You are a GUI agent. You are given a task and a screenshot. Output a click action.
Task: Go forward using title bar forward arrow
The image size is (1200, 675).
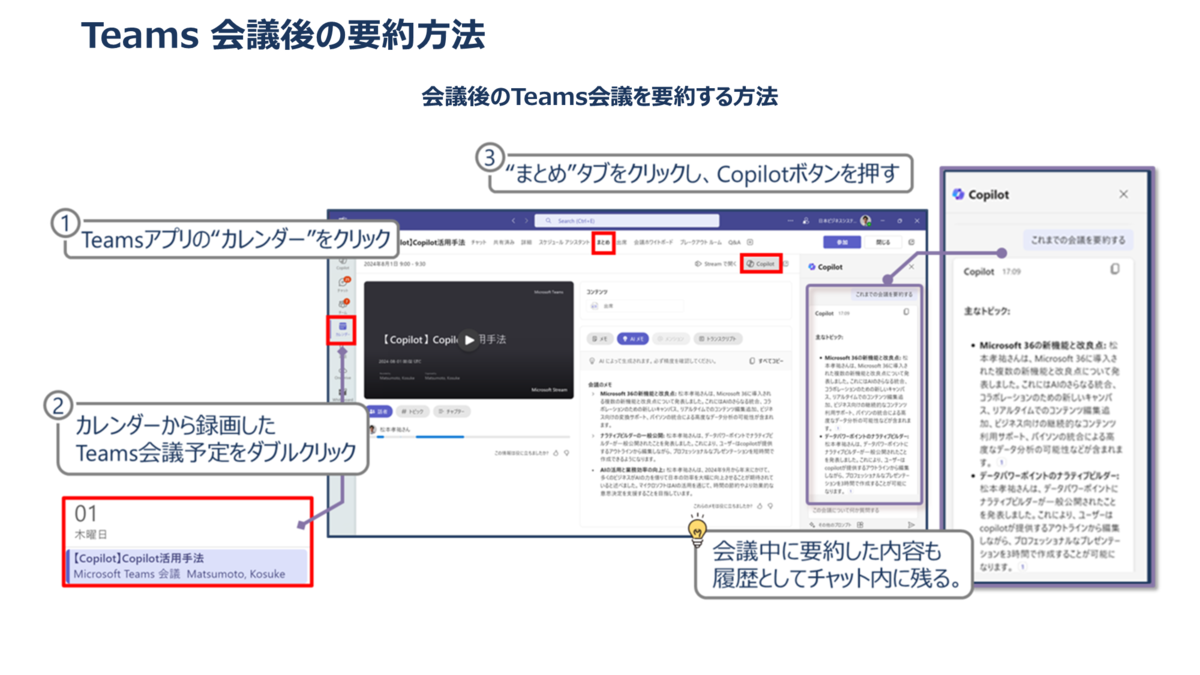[525, 220]
